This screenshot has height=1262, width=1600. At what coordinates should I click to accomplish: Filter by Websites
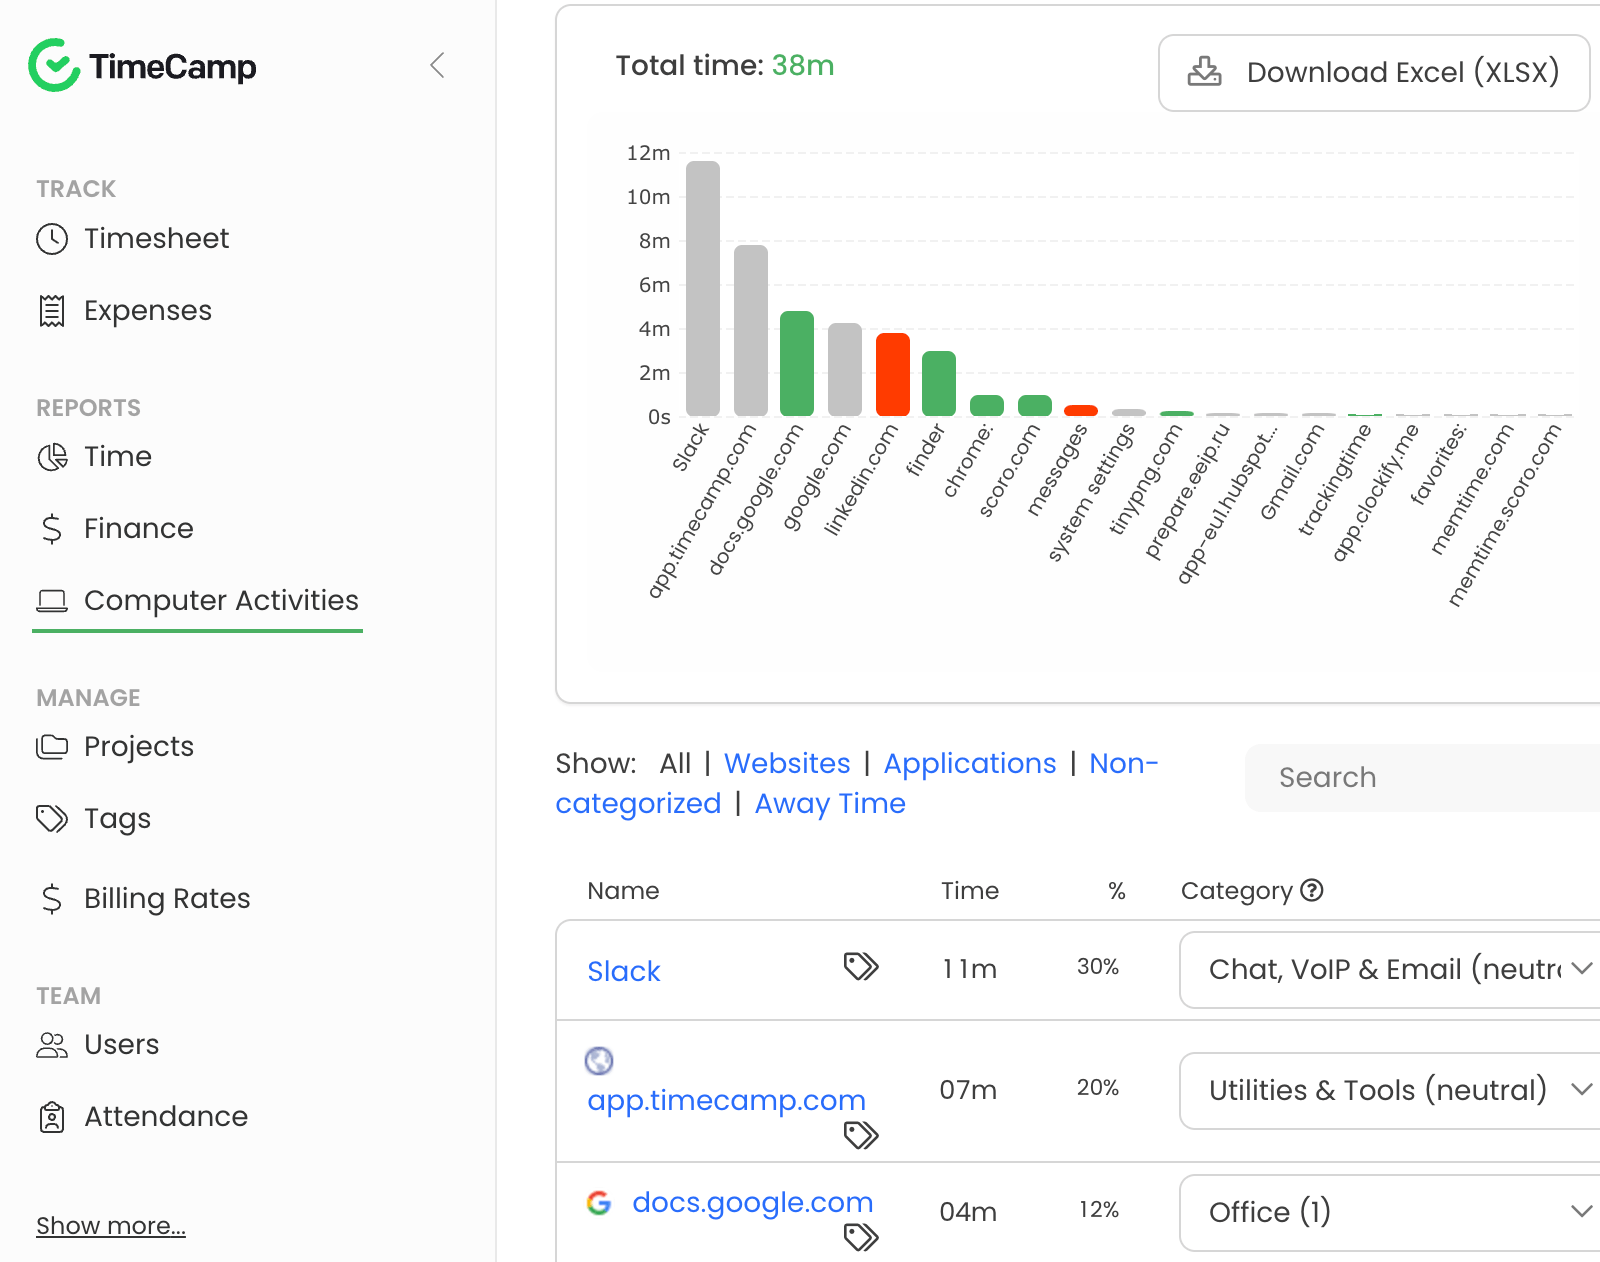click(787, 764)
